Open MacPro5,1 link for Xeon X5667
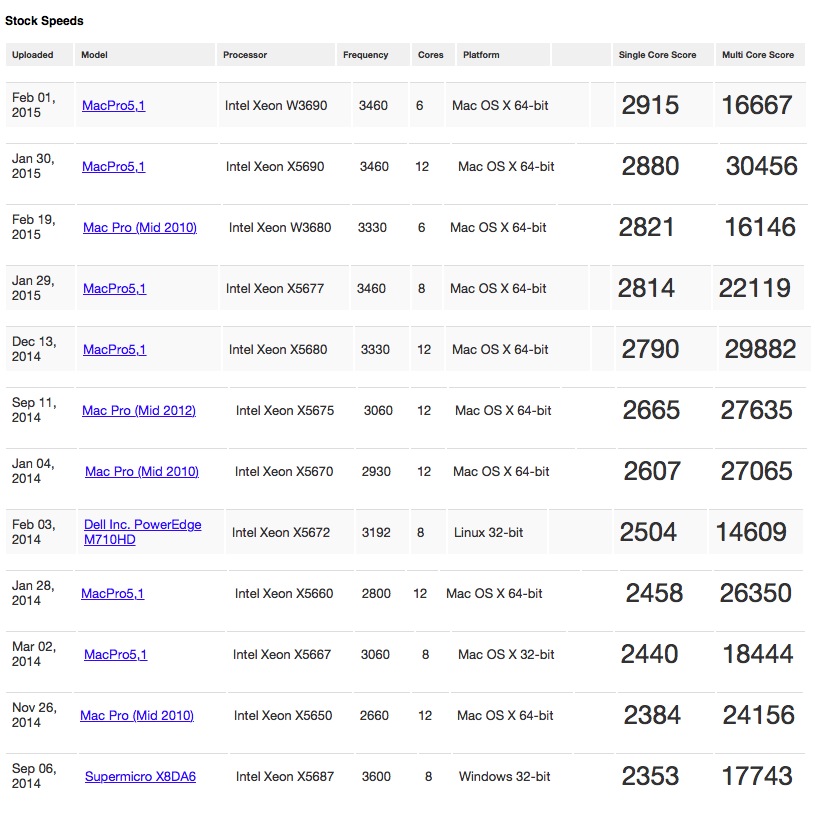The width and height of the screenshot is (815, 827). click(116, 655)
